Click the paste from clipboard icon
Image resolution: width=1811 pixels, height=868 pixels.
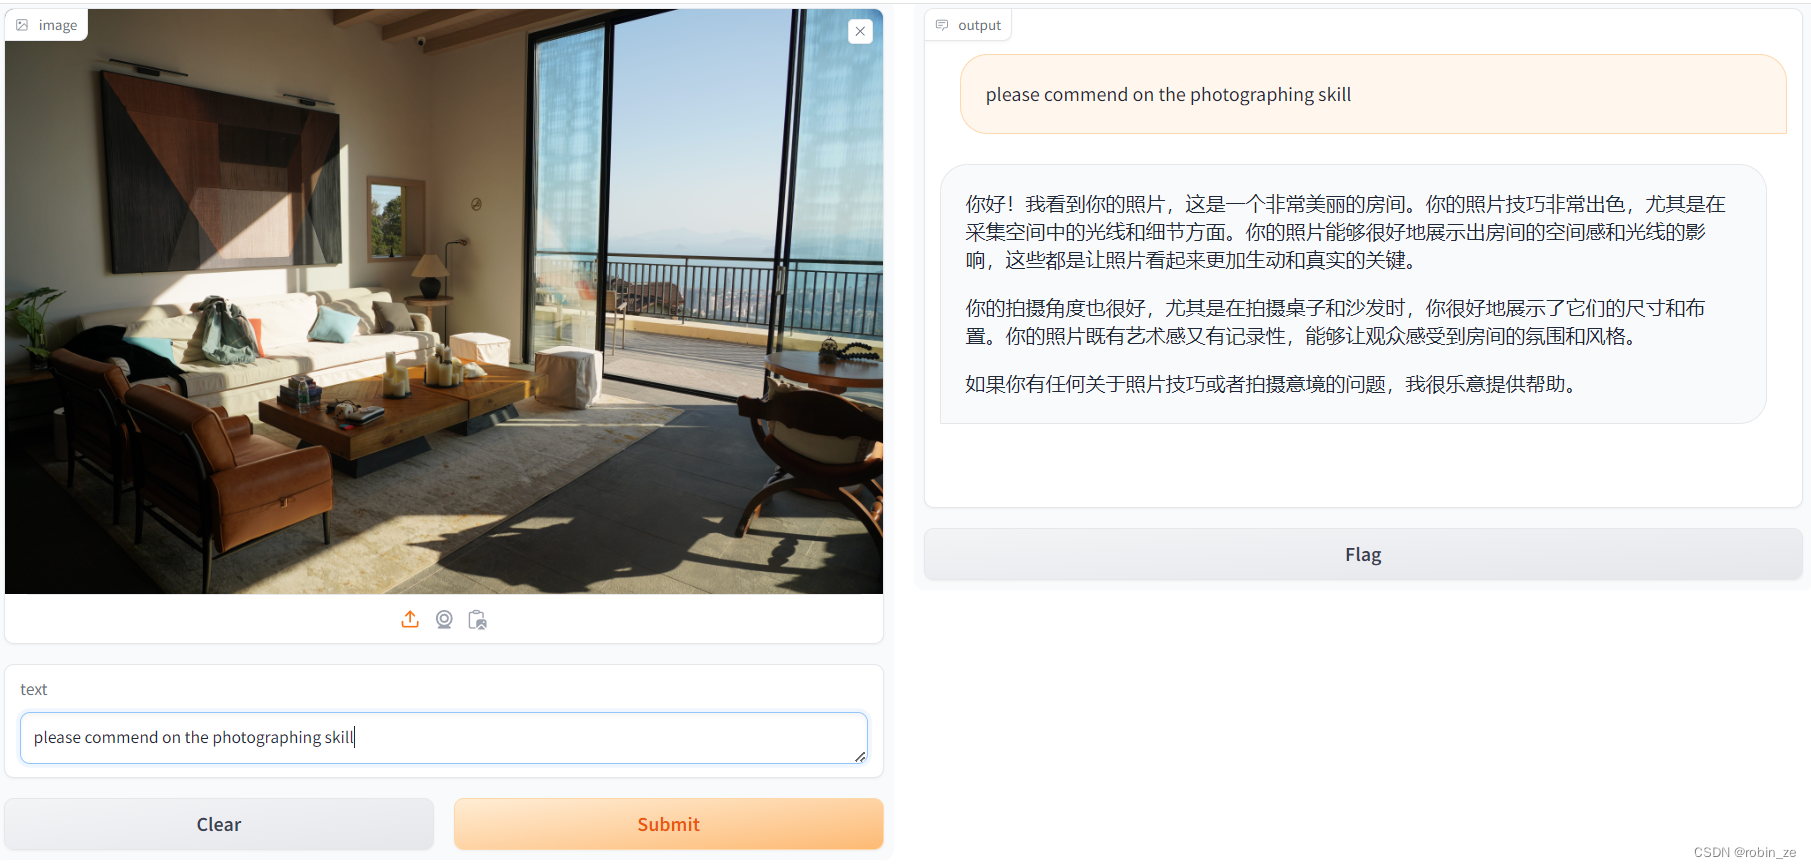click(478, 620)
